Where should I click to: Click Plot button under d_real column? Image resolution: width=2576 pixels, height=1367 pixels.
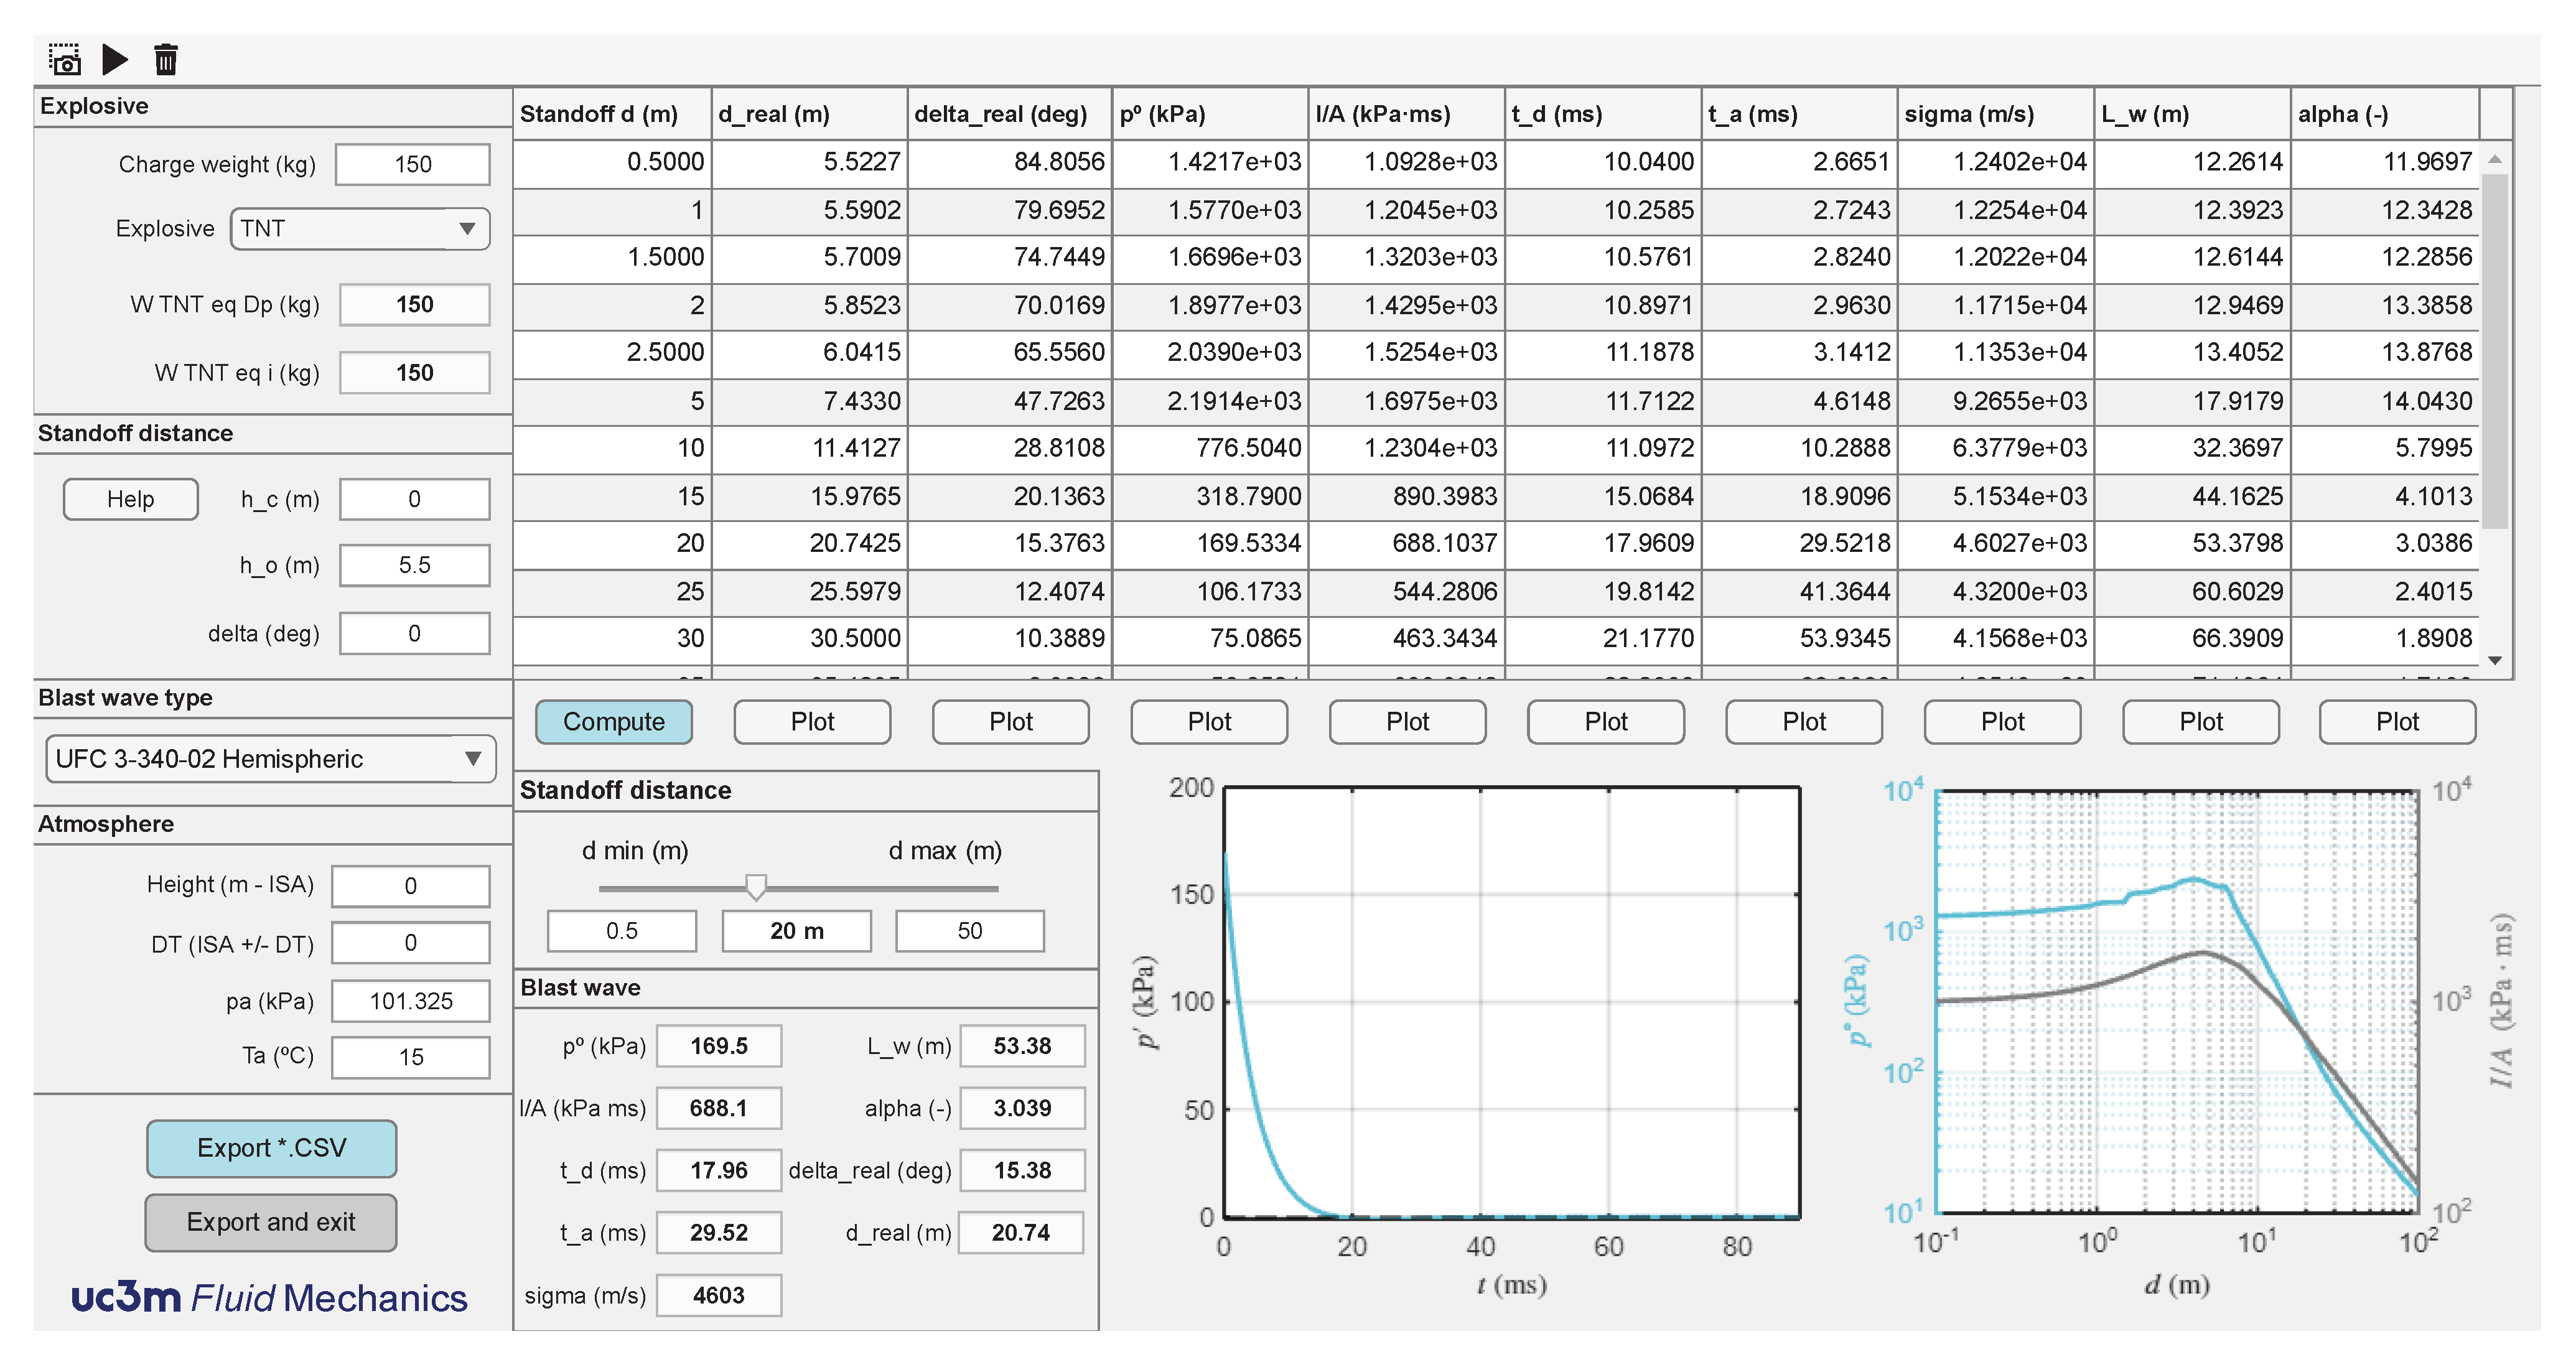coord(811,722)
